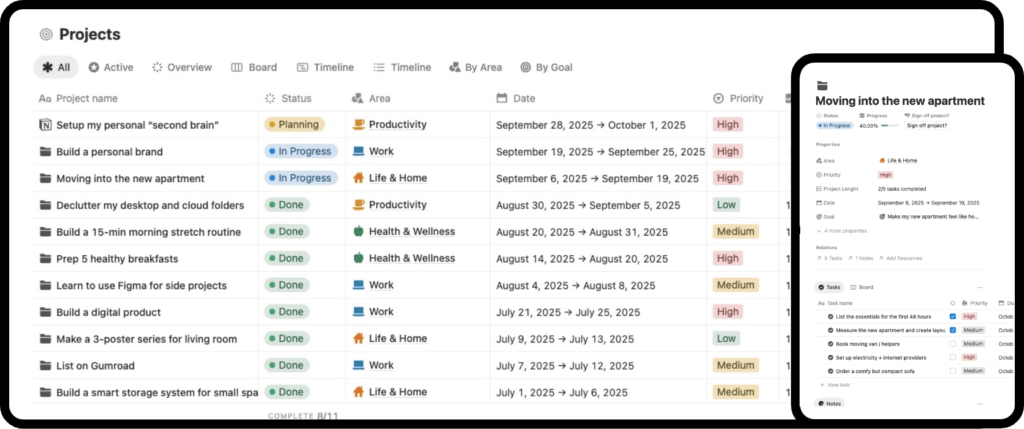
Task: Uncheck List the essentials task checkbox
Action: 953,317
